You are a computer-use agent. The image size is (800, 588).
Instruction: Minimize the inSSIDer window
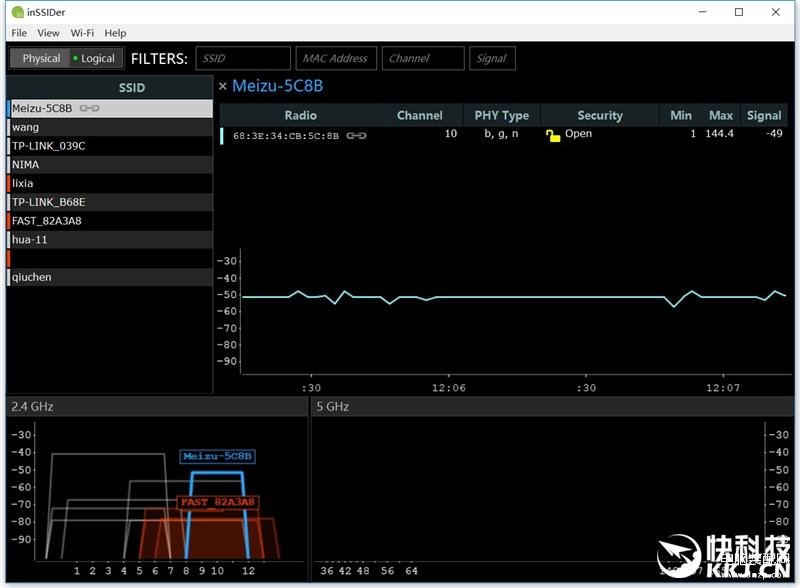coord(703,12)
